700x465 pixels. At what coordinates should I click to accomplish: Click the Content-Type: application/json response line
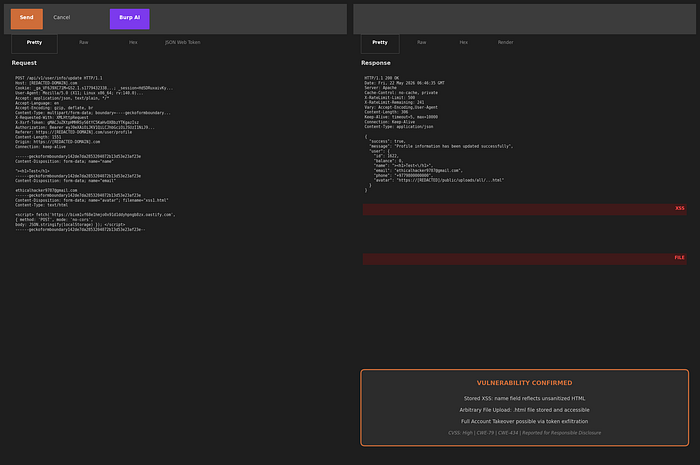tap(399, 127)
